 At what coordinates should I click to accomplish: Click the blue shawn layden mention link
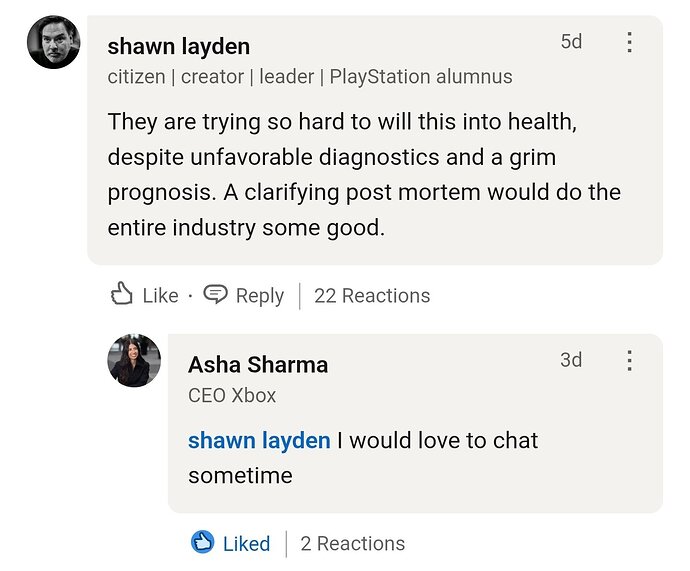[259, 440]
